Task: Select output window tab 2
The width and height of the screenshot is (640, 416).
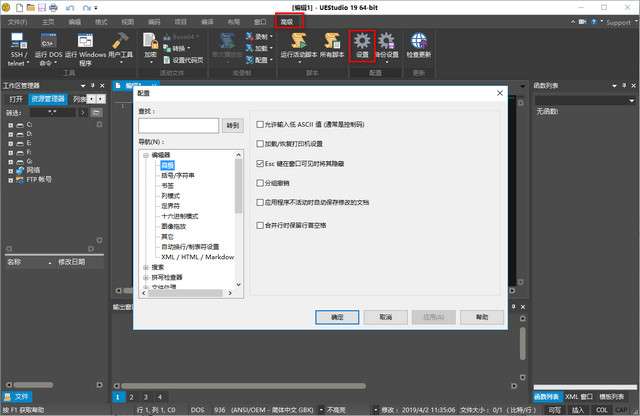Action: pyautogui.click(x=131, y=397)
